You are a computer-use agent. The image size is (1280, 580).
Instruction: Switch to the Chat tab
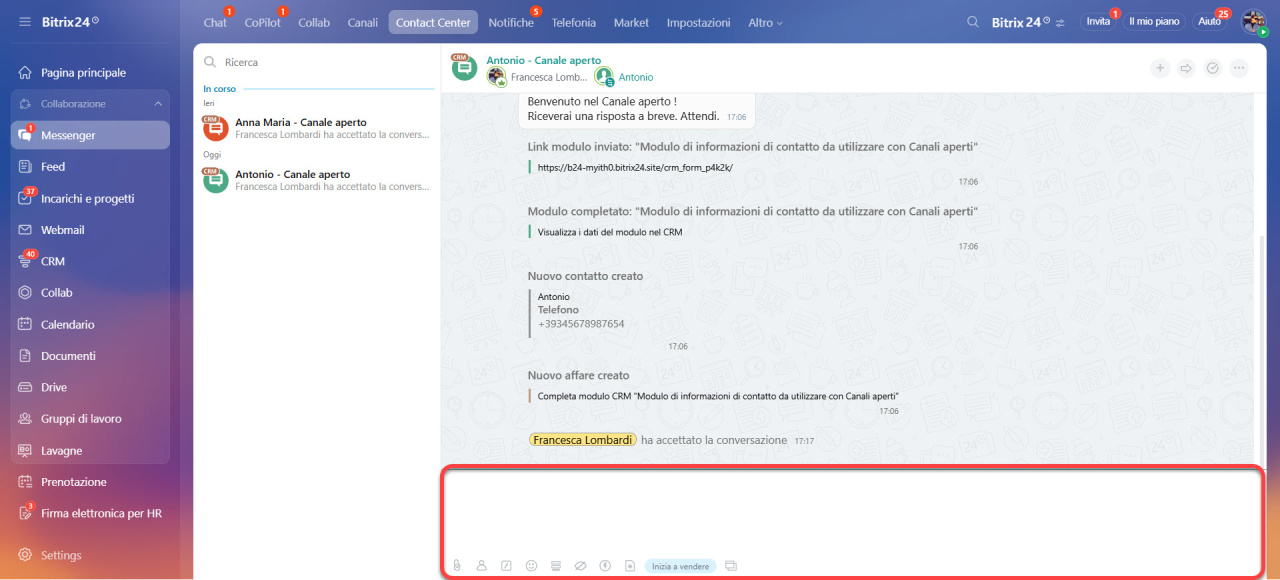coord(215,22)
